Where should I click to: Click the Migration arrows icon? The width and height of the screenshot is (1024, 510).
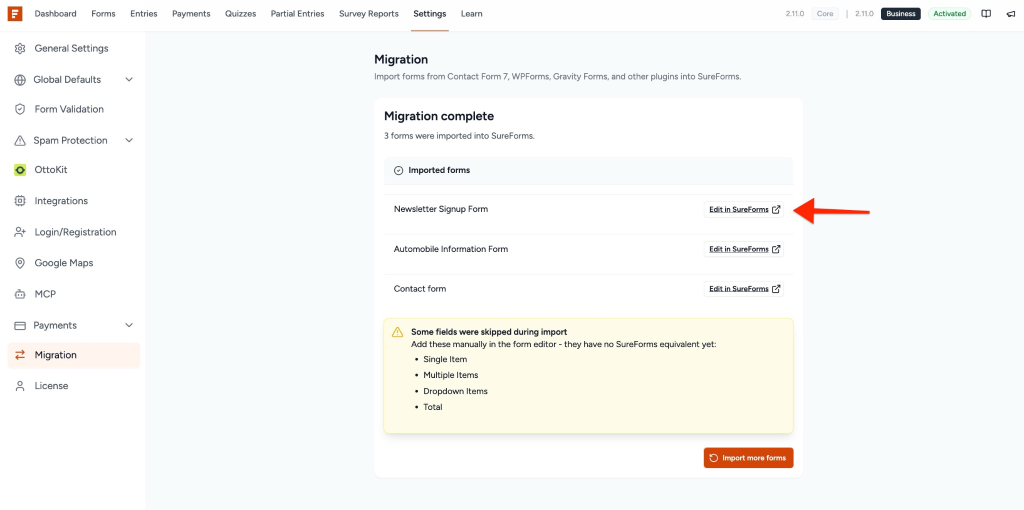coord(20,355)
